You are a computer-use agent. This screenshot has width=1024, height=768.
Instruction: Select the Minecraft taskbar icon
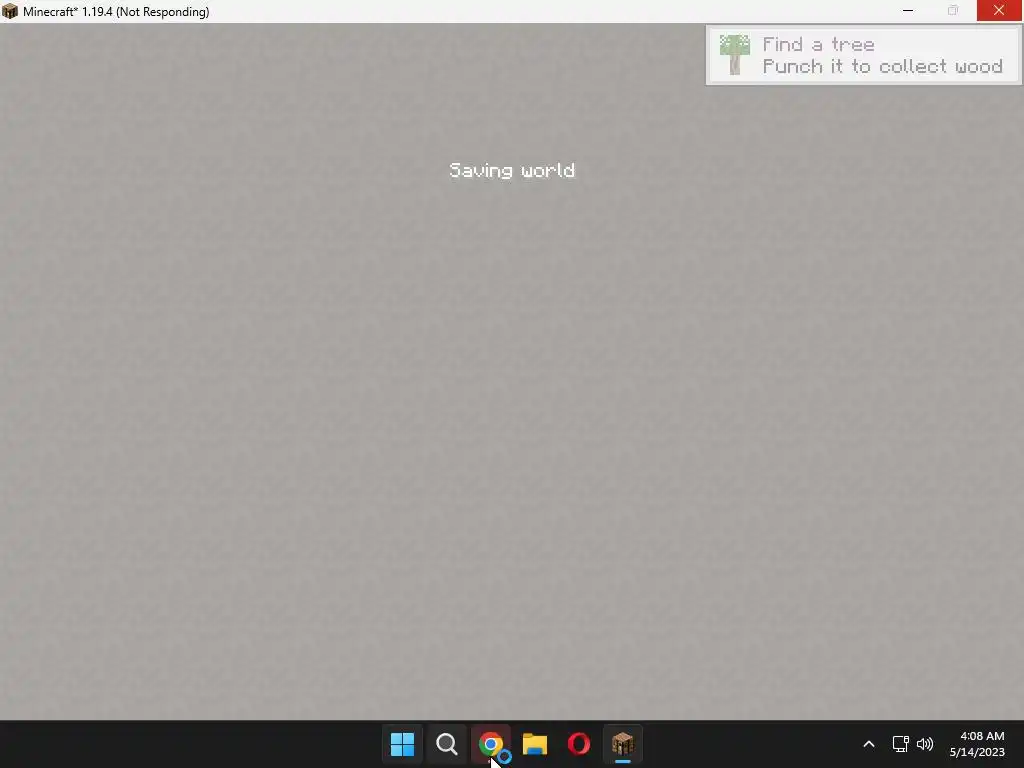coord(622,744)
